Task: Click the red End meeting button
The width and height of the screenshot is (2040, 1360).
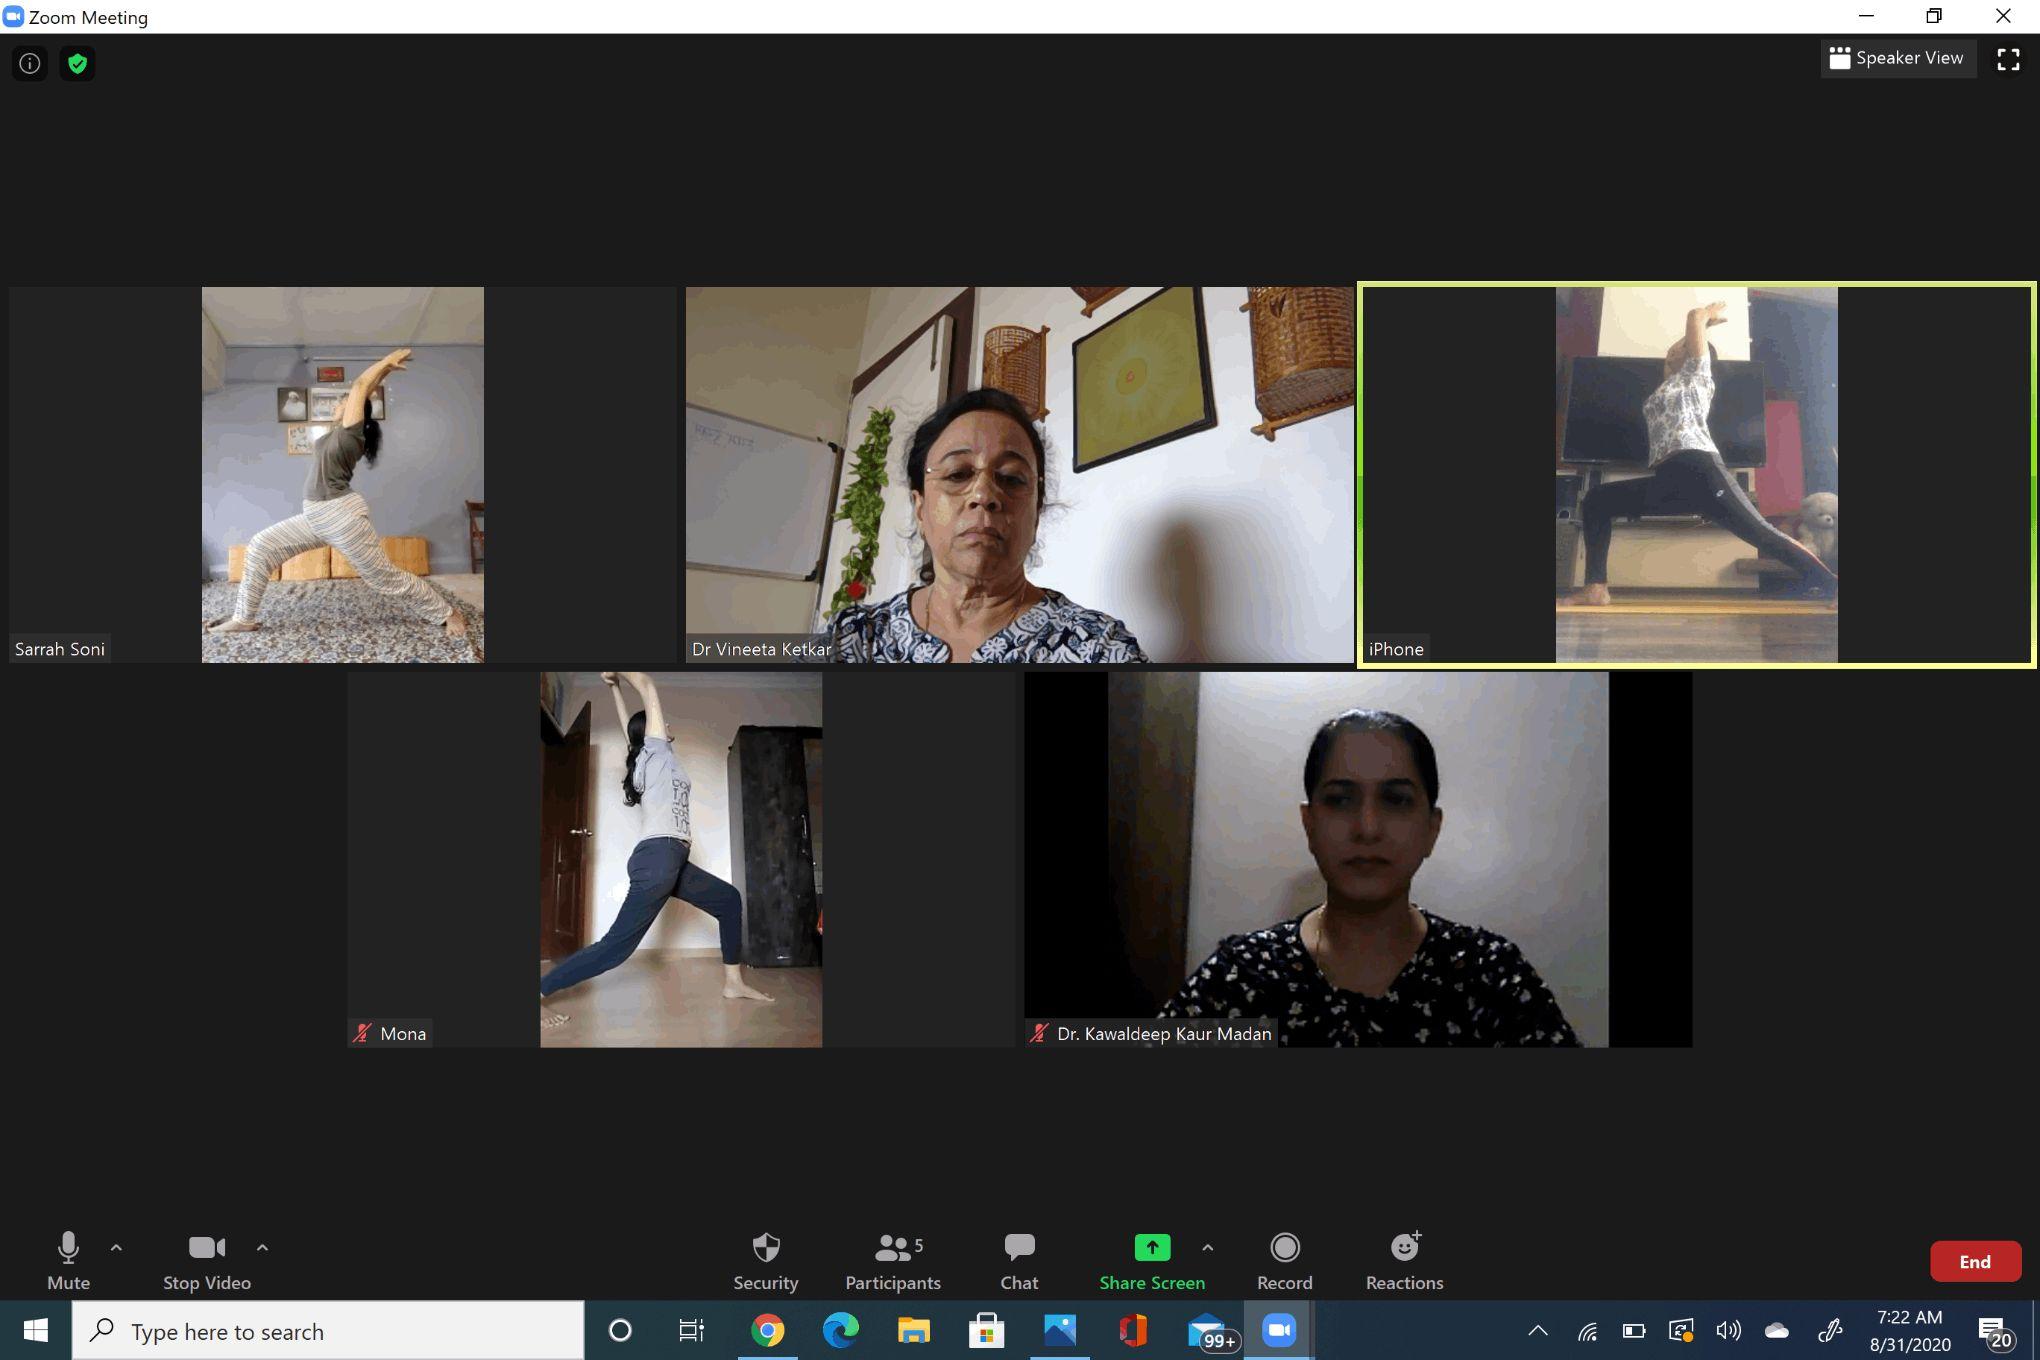Action: 1974,1261
